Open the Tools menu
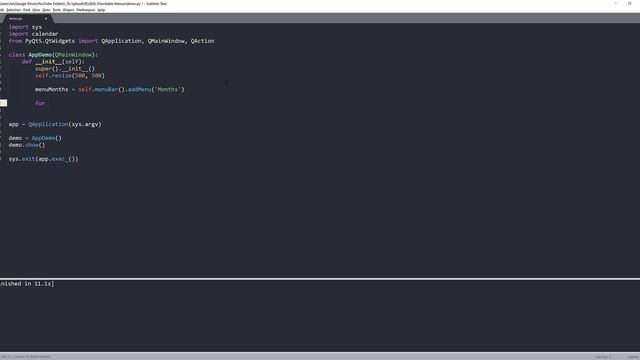The width and height of the screenshot is (640, 360). [57, 10]
